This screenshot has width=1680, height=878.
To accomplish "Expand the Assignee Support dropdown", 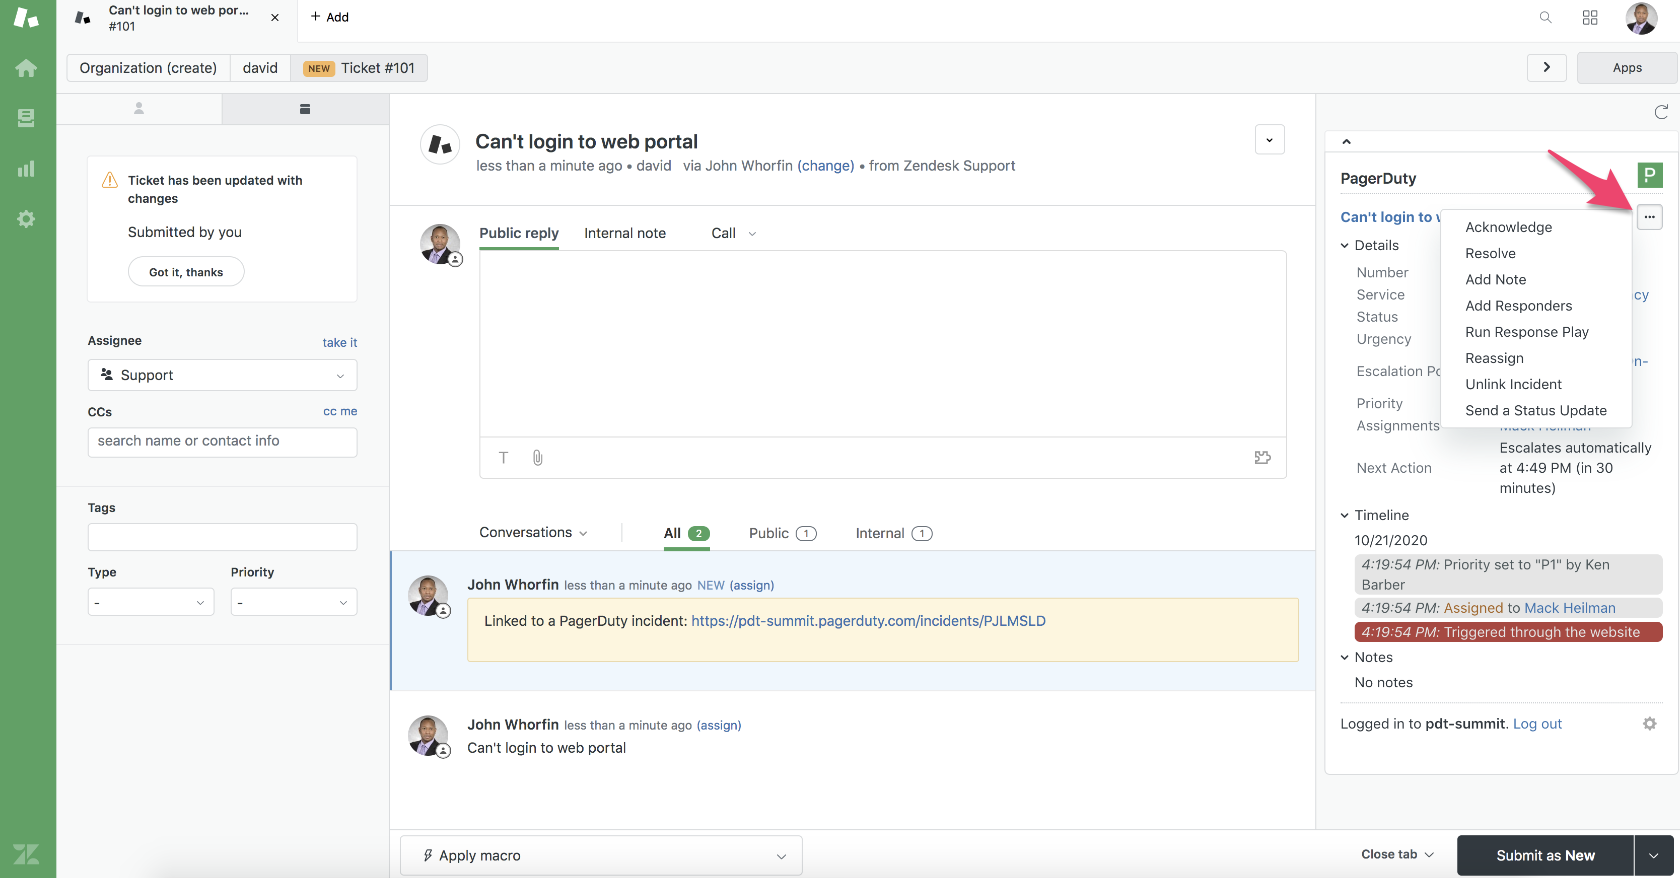I will [222, 375].
